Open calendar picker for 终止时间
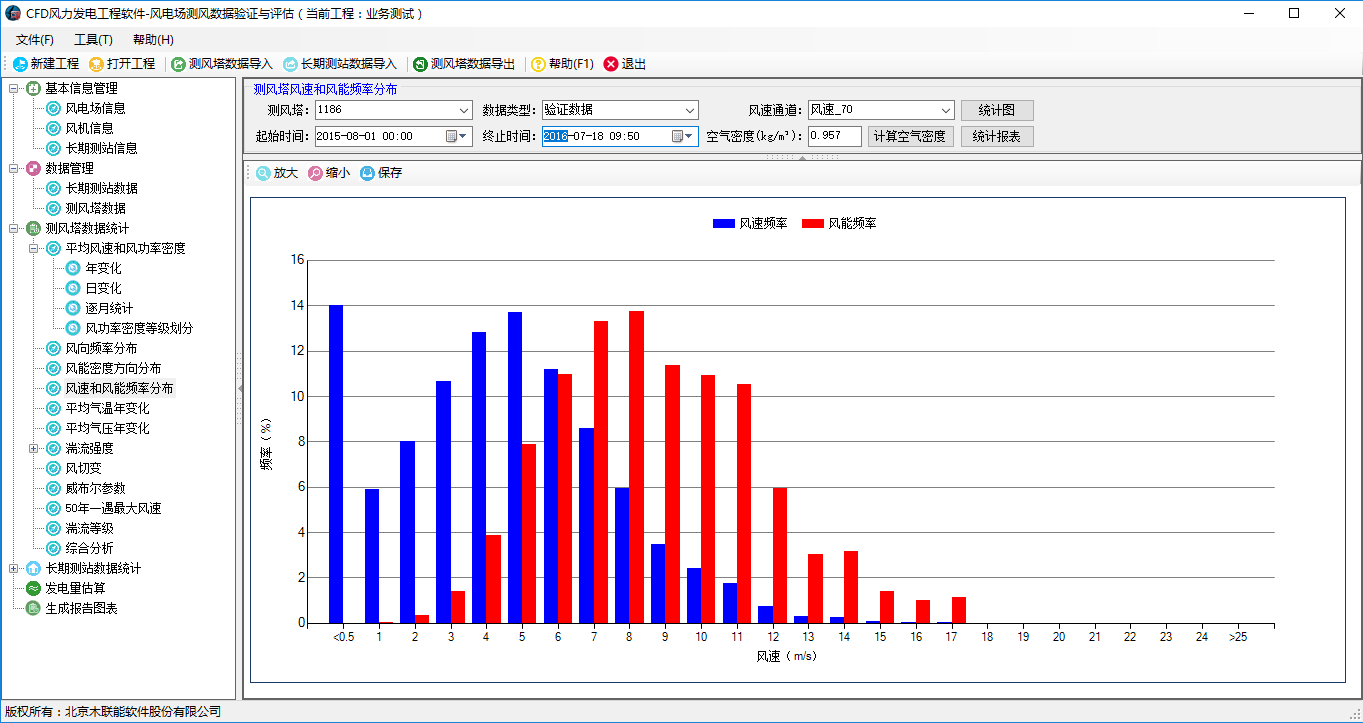1363x723 pixels. coord(682,136)
